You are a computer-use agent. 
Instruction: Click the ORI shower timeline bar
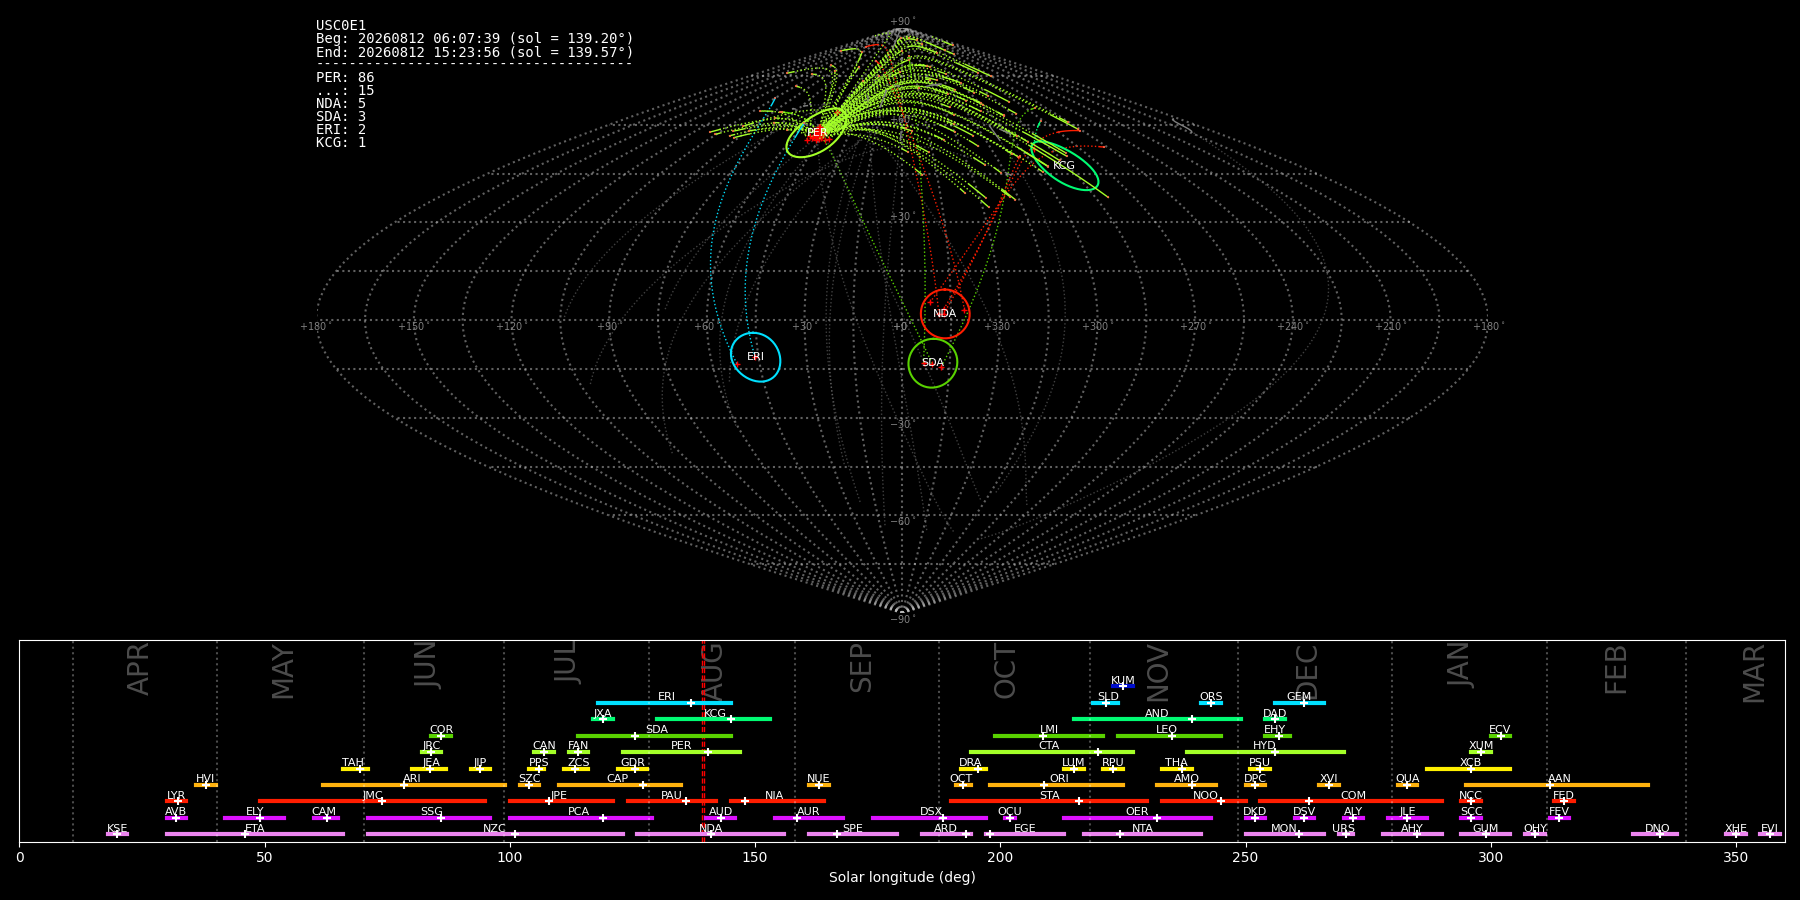[x=1056, y=785]
